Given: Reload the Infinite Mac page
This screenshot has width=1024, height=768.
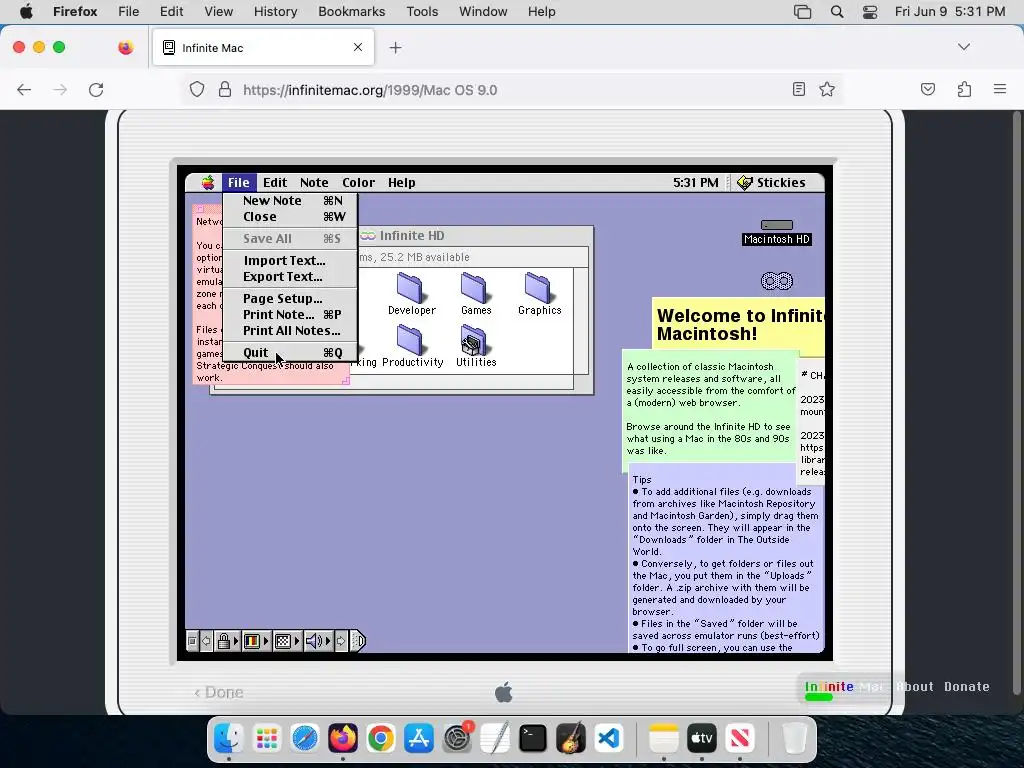Looking at the screenshot, I should click(x=96, y=89).
